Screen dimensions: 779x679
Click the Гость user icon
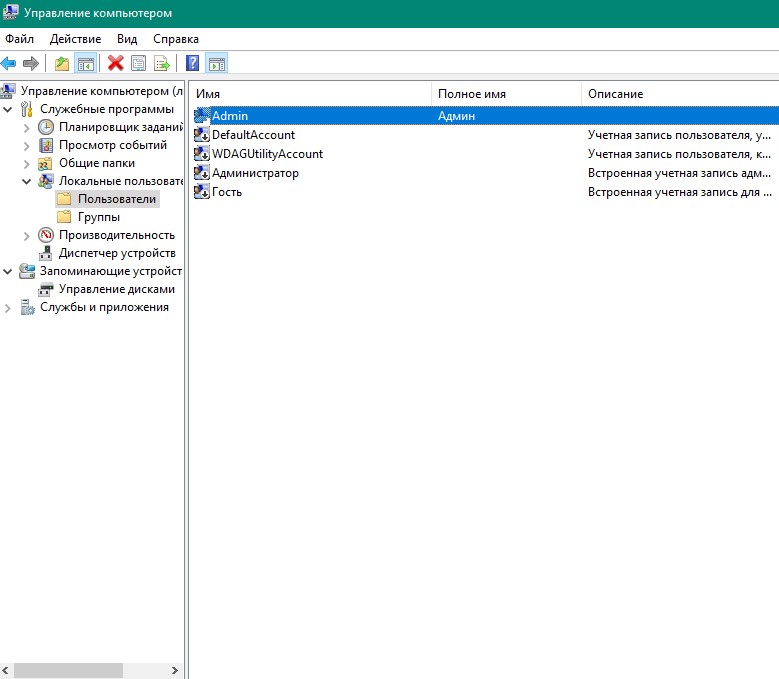click(x=202, y=192)
